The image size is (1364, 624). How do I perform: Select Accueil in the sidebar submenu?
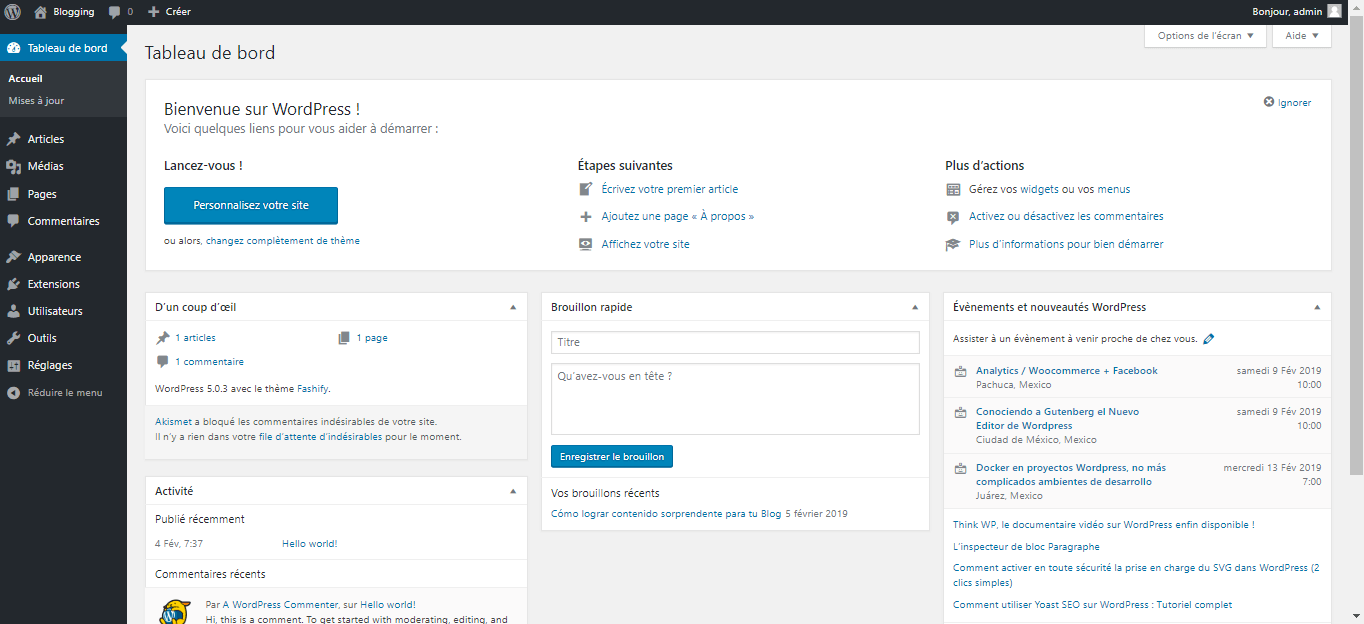click(25, 78)
